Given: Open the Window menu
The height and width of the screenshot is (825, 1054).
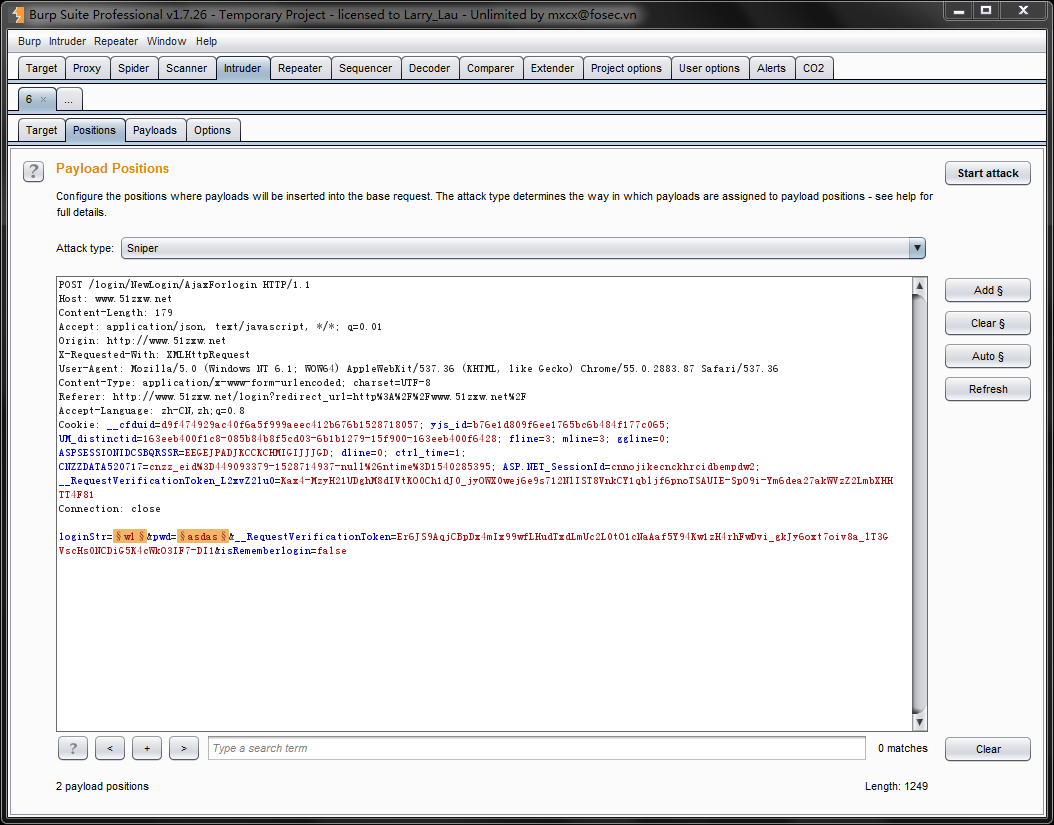Looking at the screenshot, I should 166,41.
